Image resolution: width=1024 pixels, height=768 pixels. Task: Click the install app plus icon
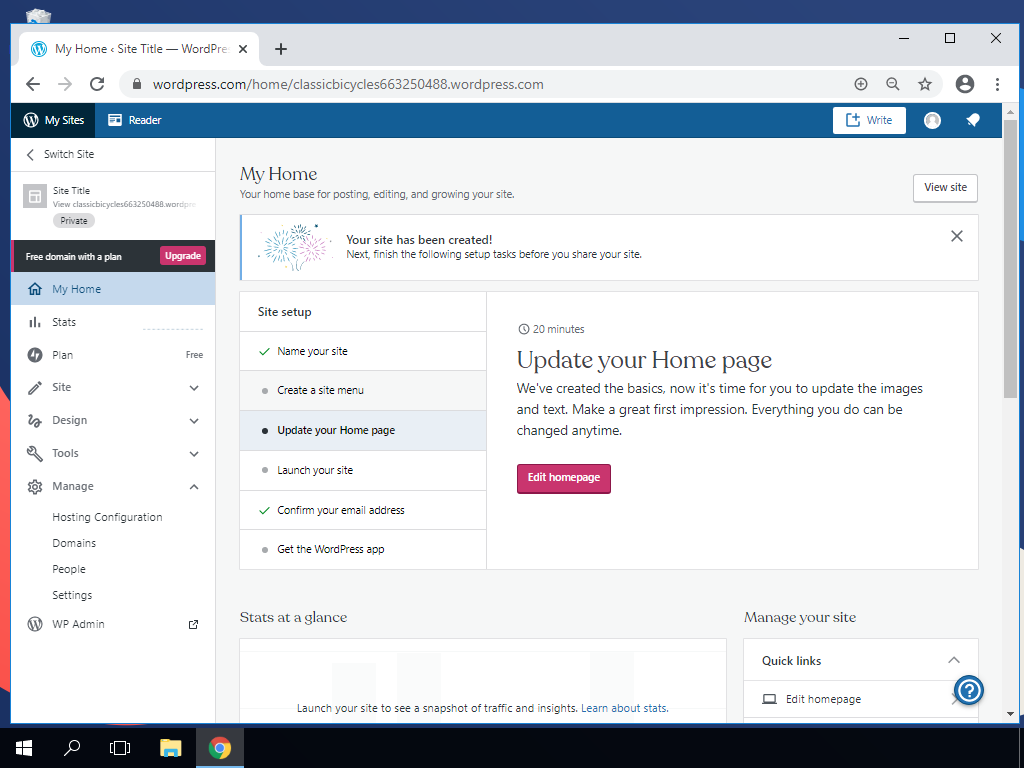(861, 84)
